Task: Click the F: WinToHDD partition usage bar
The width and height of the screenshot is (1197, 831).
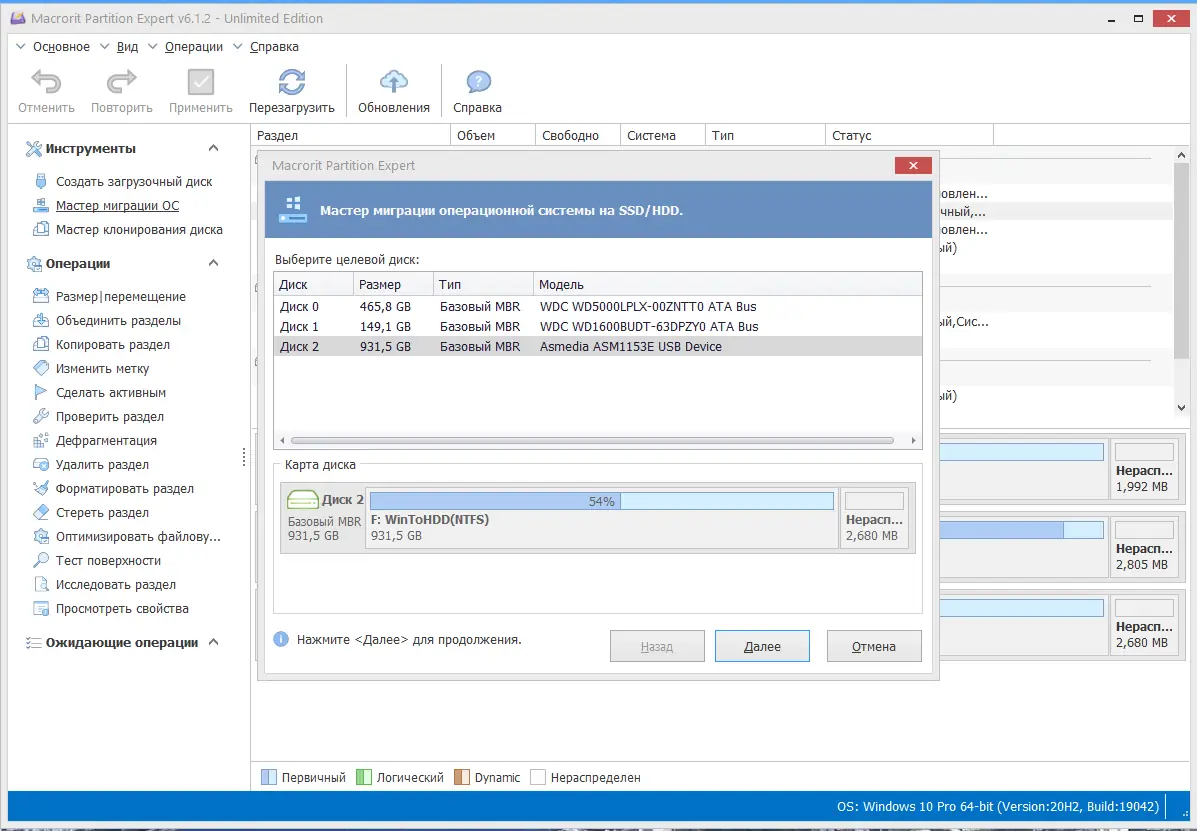Action: 602,501
